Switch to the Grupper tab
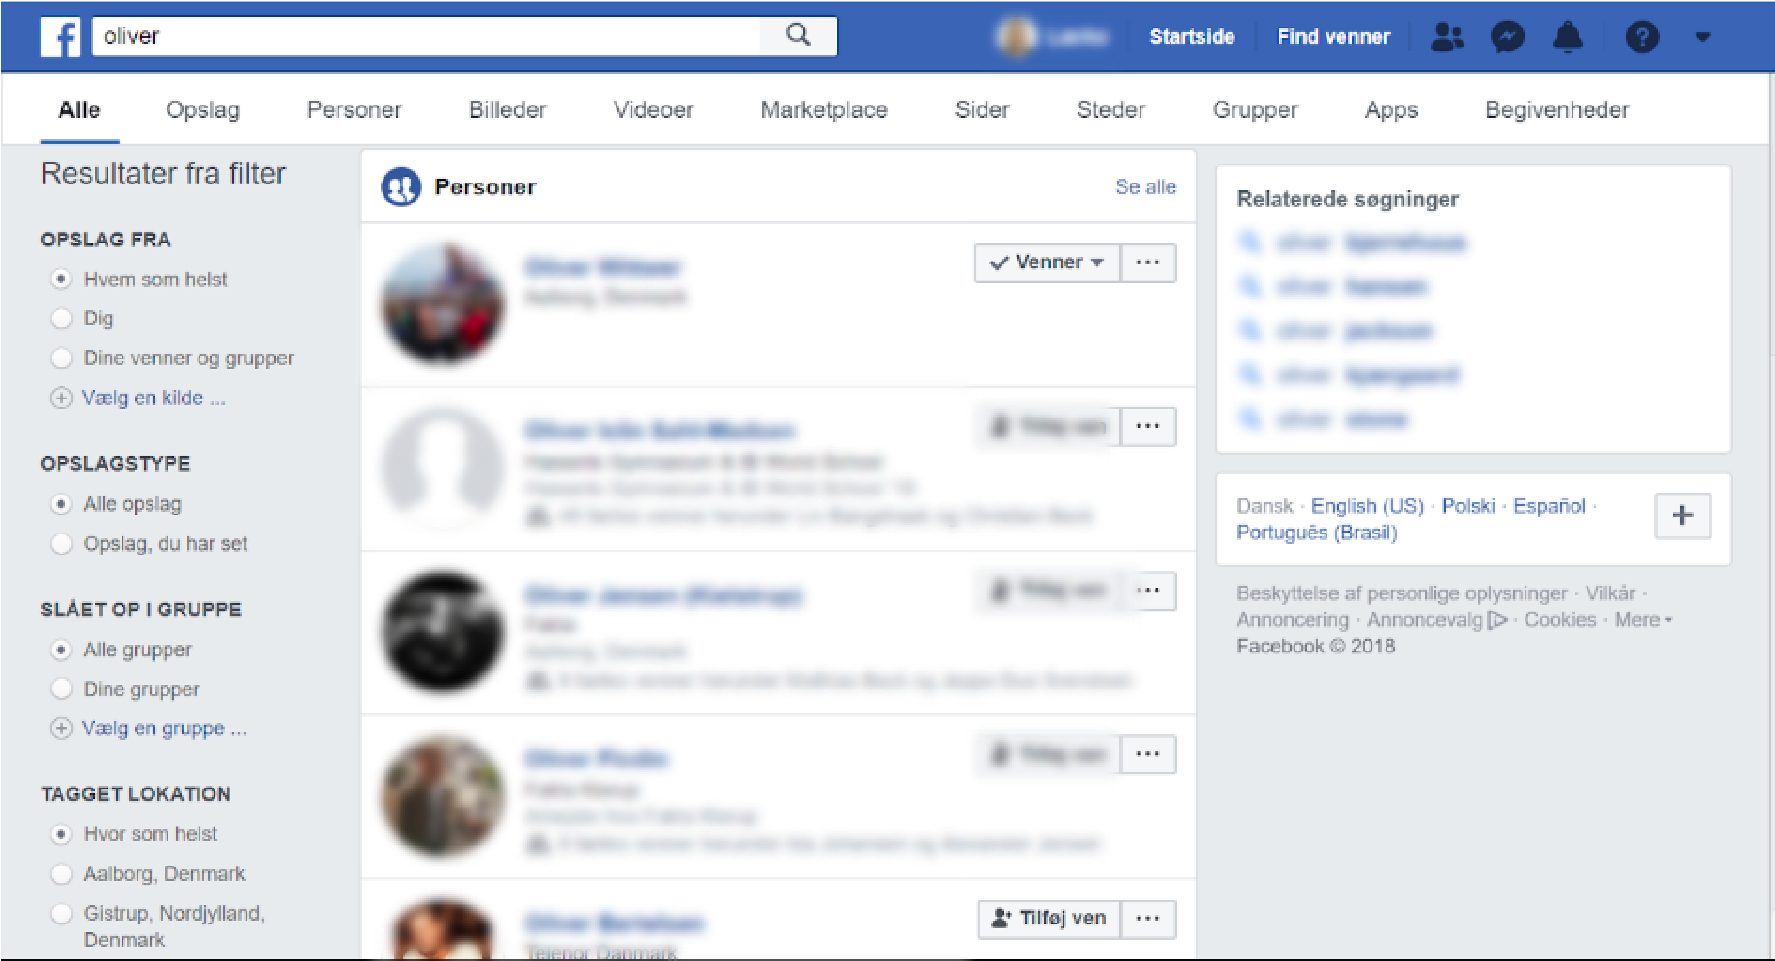Screen dimensions: 1775x961 pos(1255,110)
